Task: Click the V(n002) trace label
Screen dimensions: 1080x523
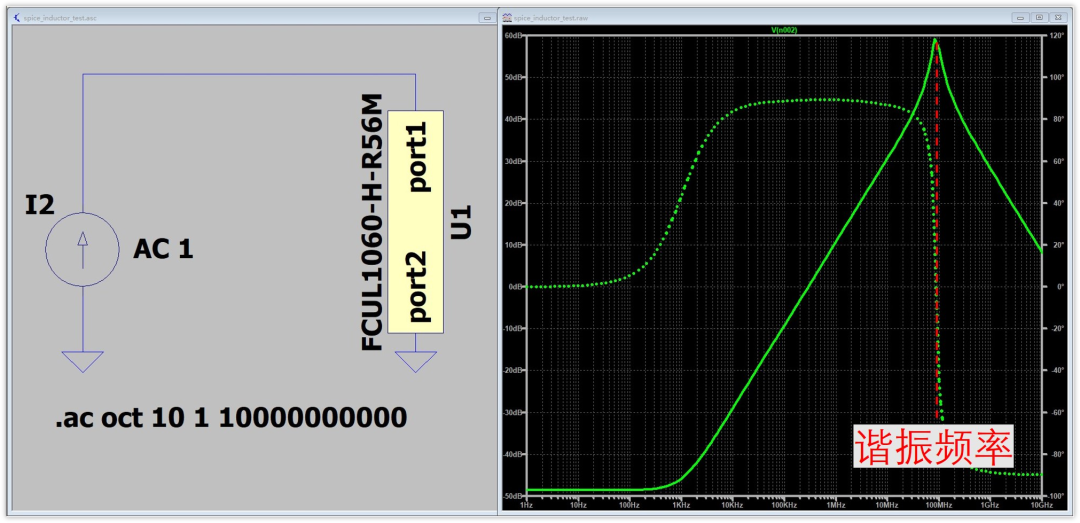Action: 784,30
